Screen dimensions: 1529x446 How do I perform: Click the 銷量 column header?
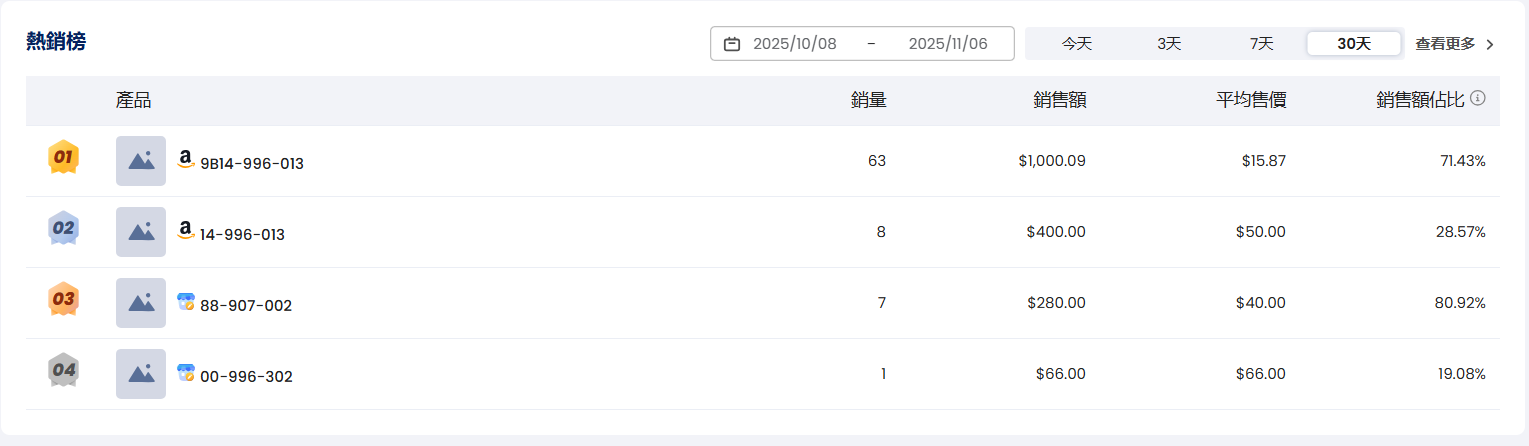pos(868,100)
